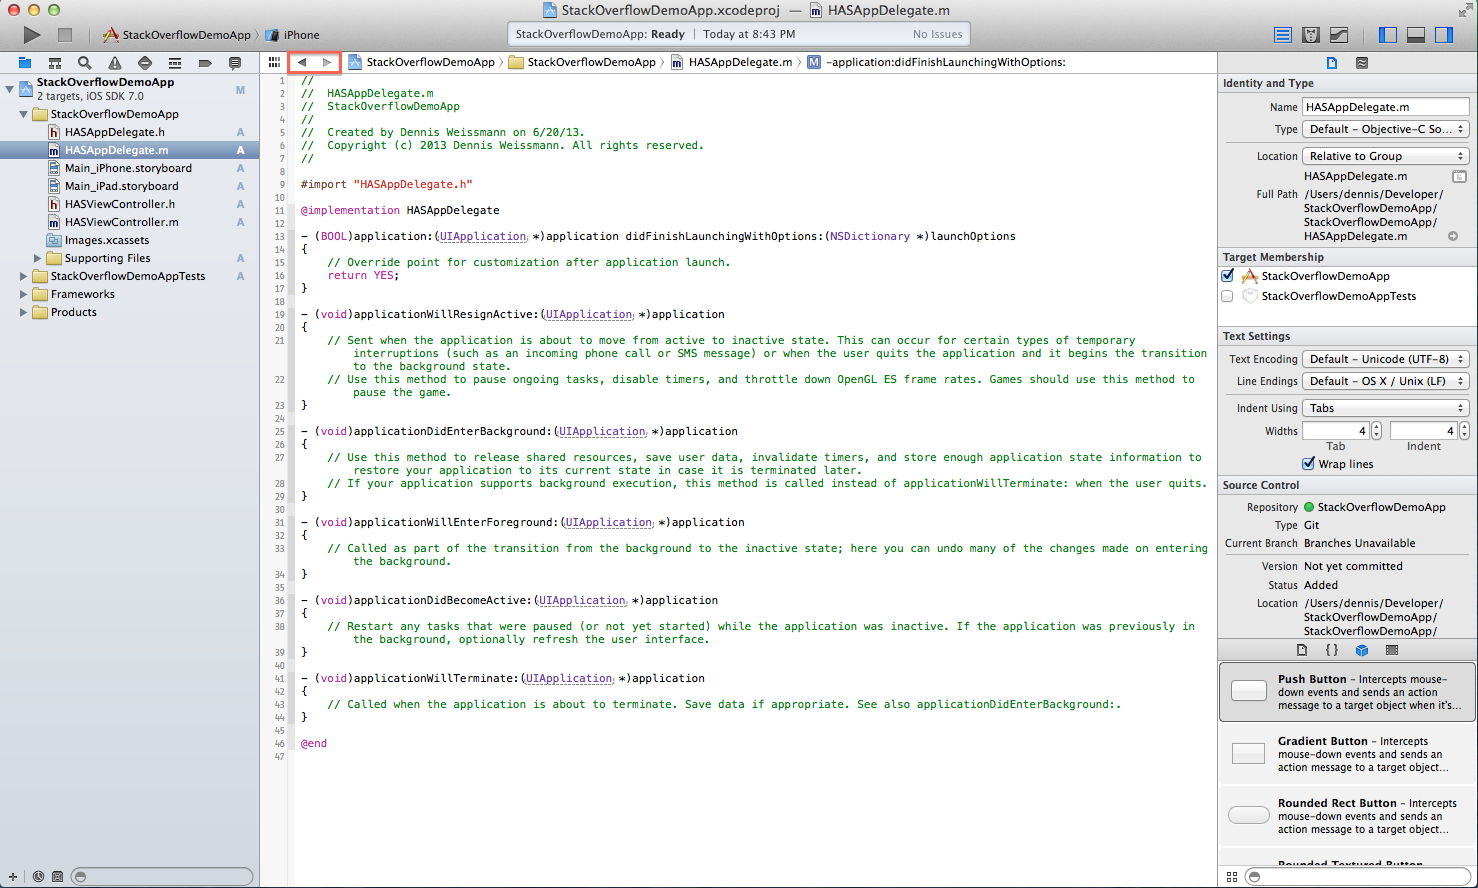Switch library to icon grid view
Screen dimensions: 1478x888
click(1232, 877)
